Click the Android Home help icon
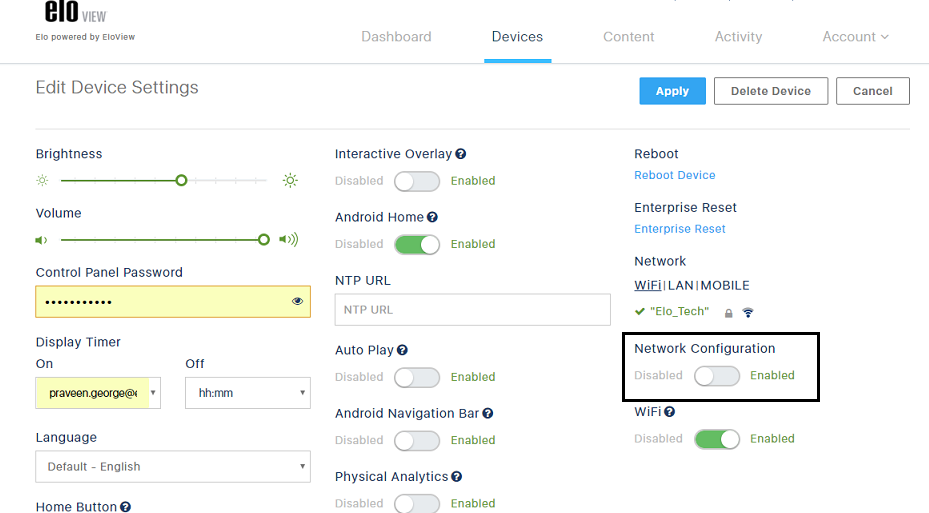The width and height of the screenshot is (929, 513). tap(433, 217)
